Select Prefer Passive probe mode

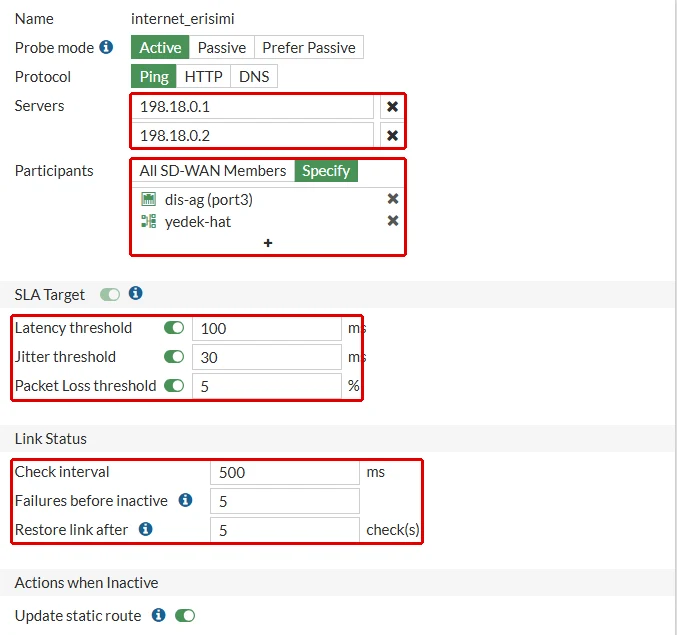pyautogui.click(x=309, y=47)
